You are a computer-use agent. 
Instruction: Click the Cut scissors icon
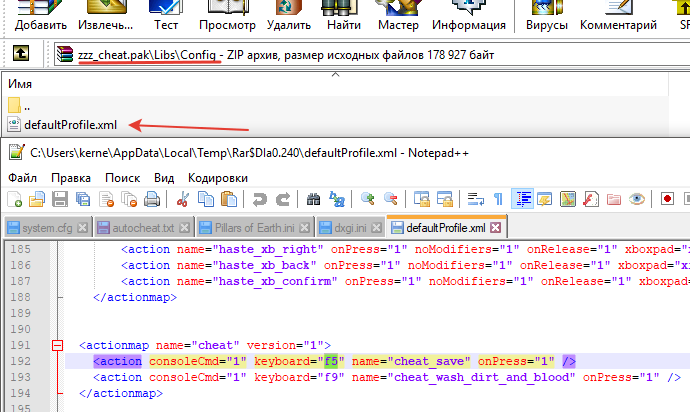click(x=183, y=199)
